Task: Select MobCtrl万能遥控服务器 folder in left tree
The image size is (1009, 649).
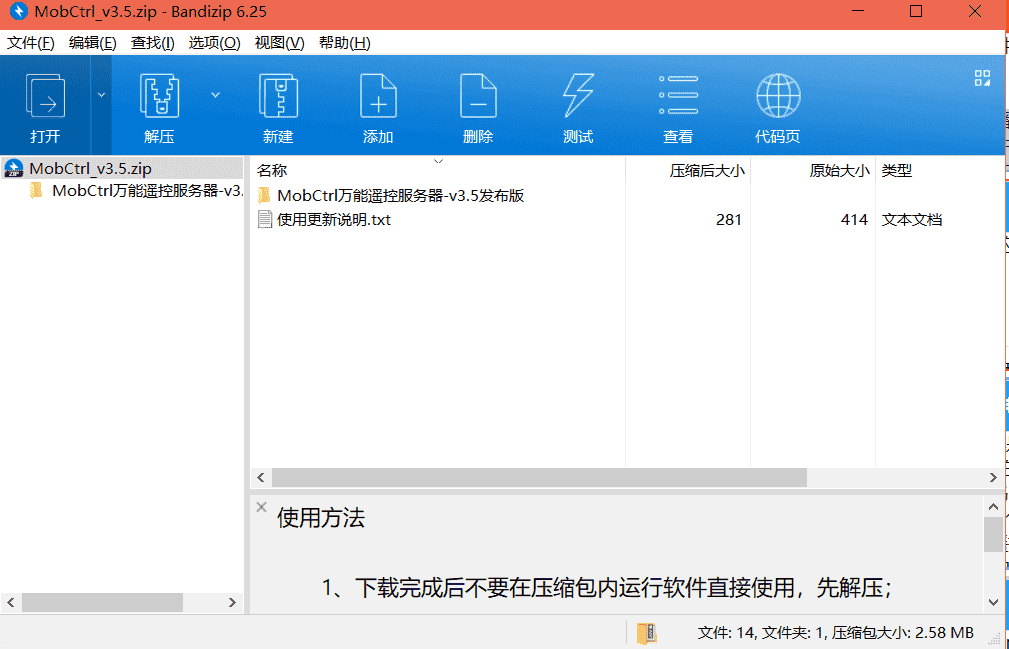Action: click(x=147, y=191)
